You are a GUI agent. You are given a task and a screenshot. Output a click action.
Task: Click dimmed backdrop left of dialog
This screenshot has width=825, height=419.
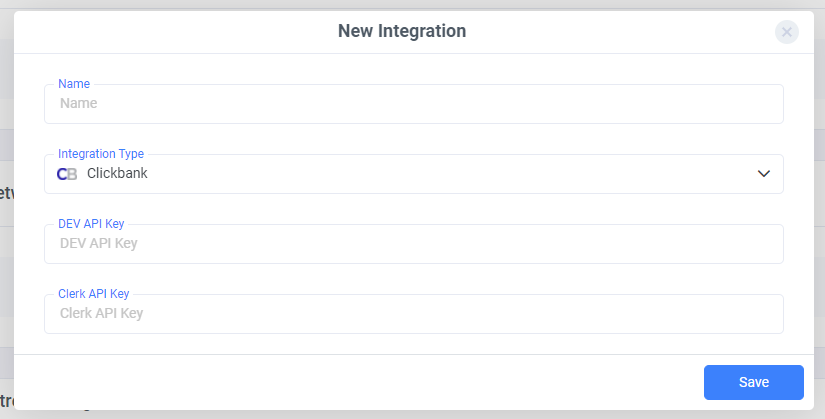6,263
